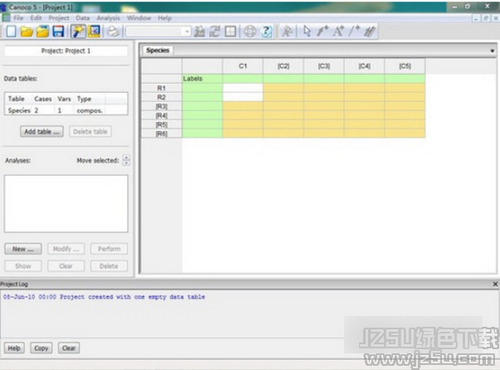This screenshot has width=500, height=370.
Task: Toggle the highlighted wand toolbar button
Action: pyautogui.click(x=78, y=31)
